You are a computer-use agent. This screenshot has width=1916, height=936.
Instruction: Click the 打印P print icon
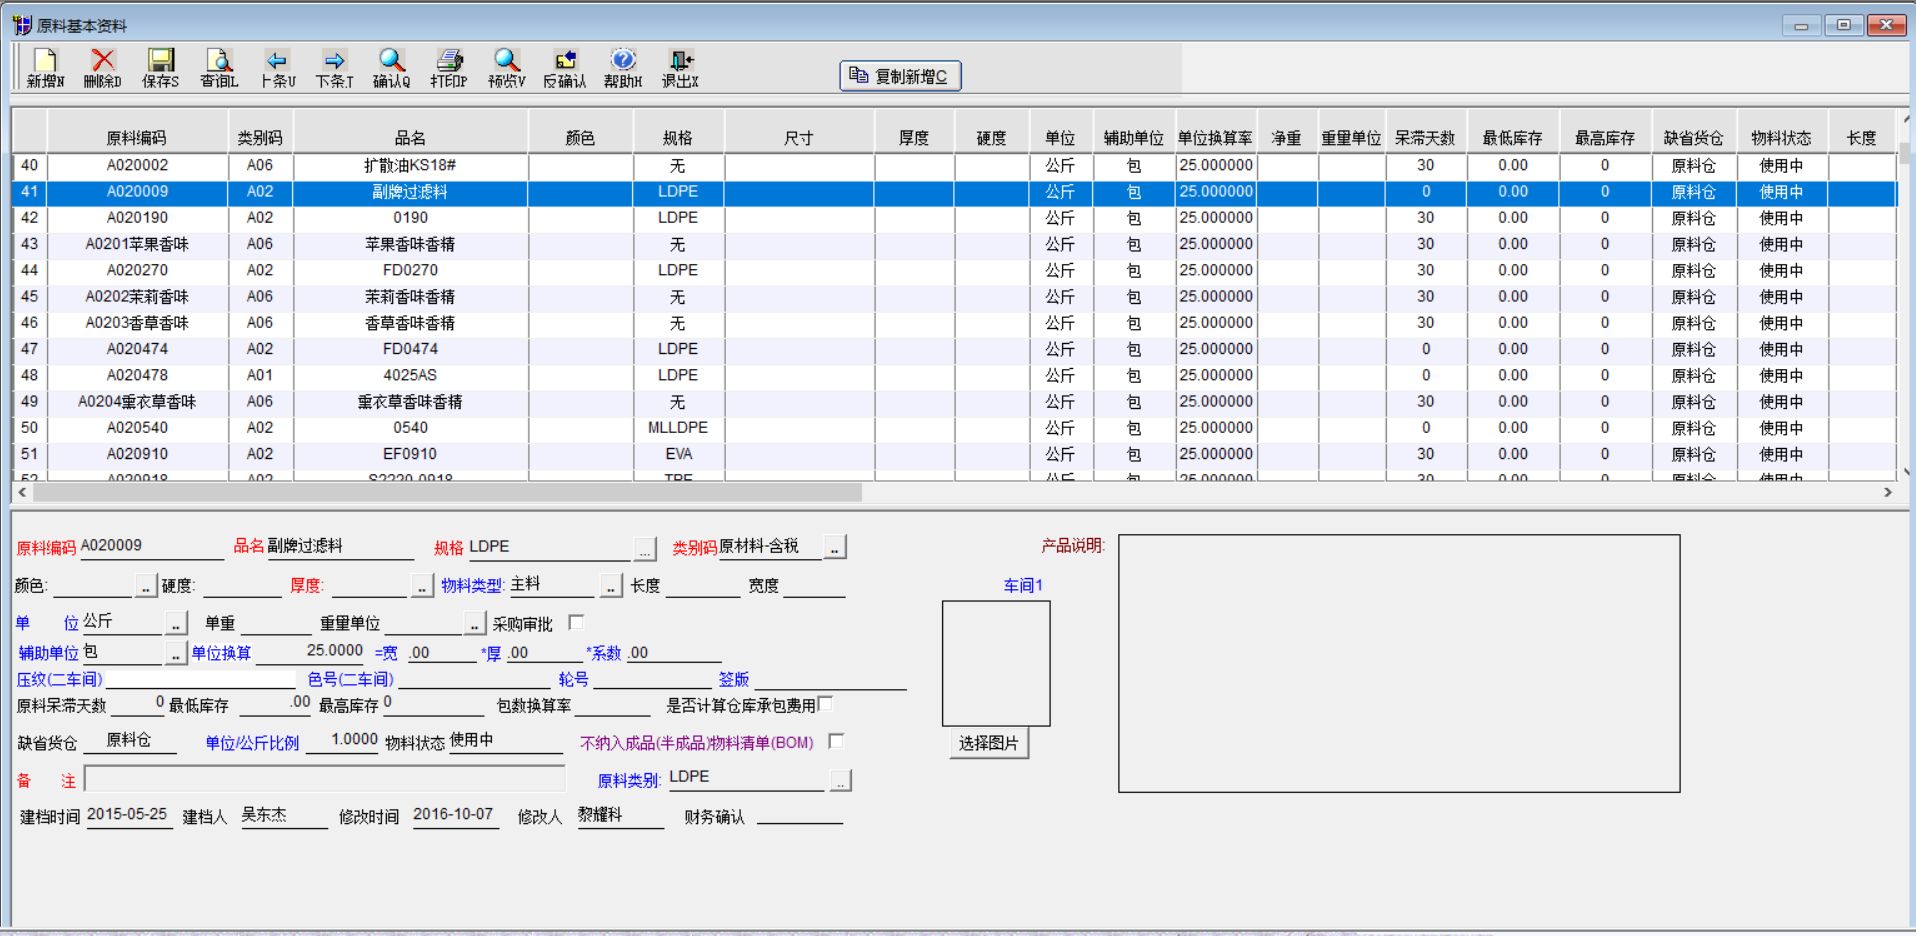(449, 69)
